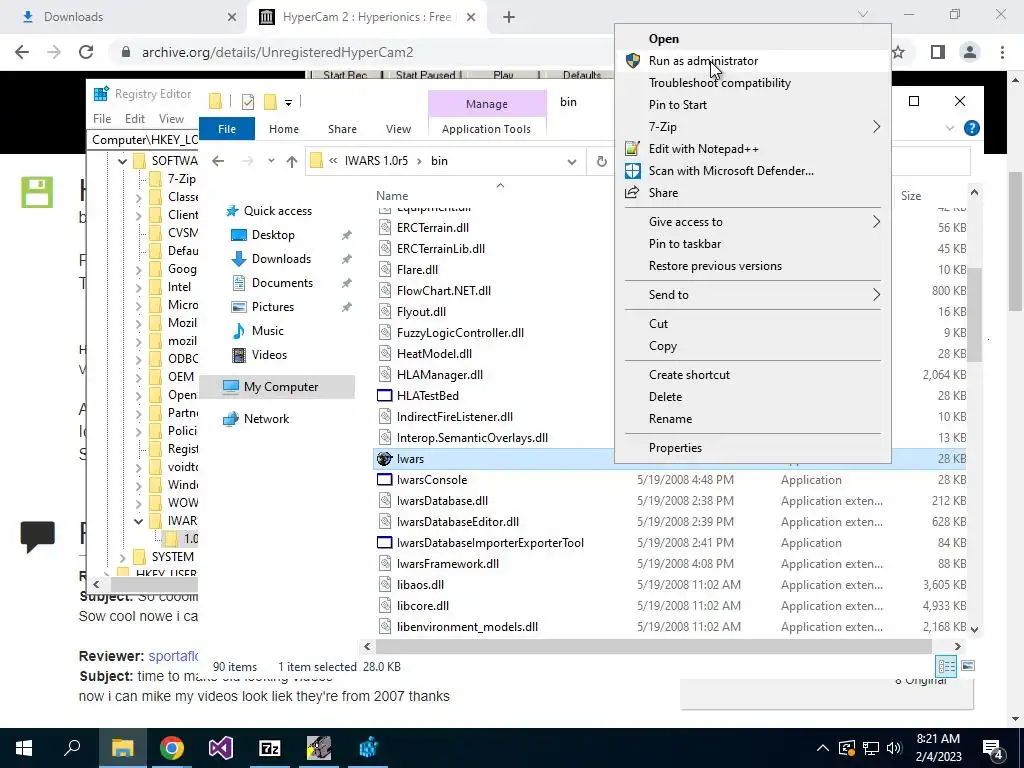Select Network in the navigation pane

[266, 419]
